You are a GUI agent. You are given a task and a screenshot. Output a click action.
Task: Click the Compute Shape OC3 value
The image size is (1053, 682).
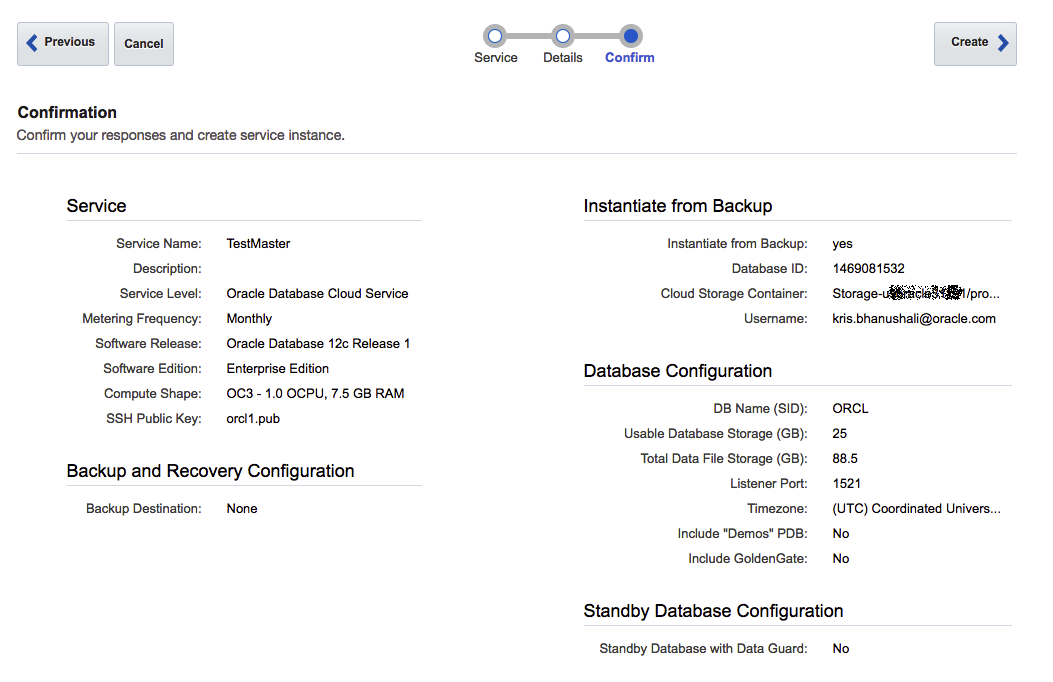coord(315,394)
